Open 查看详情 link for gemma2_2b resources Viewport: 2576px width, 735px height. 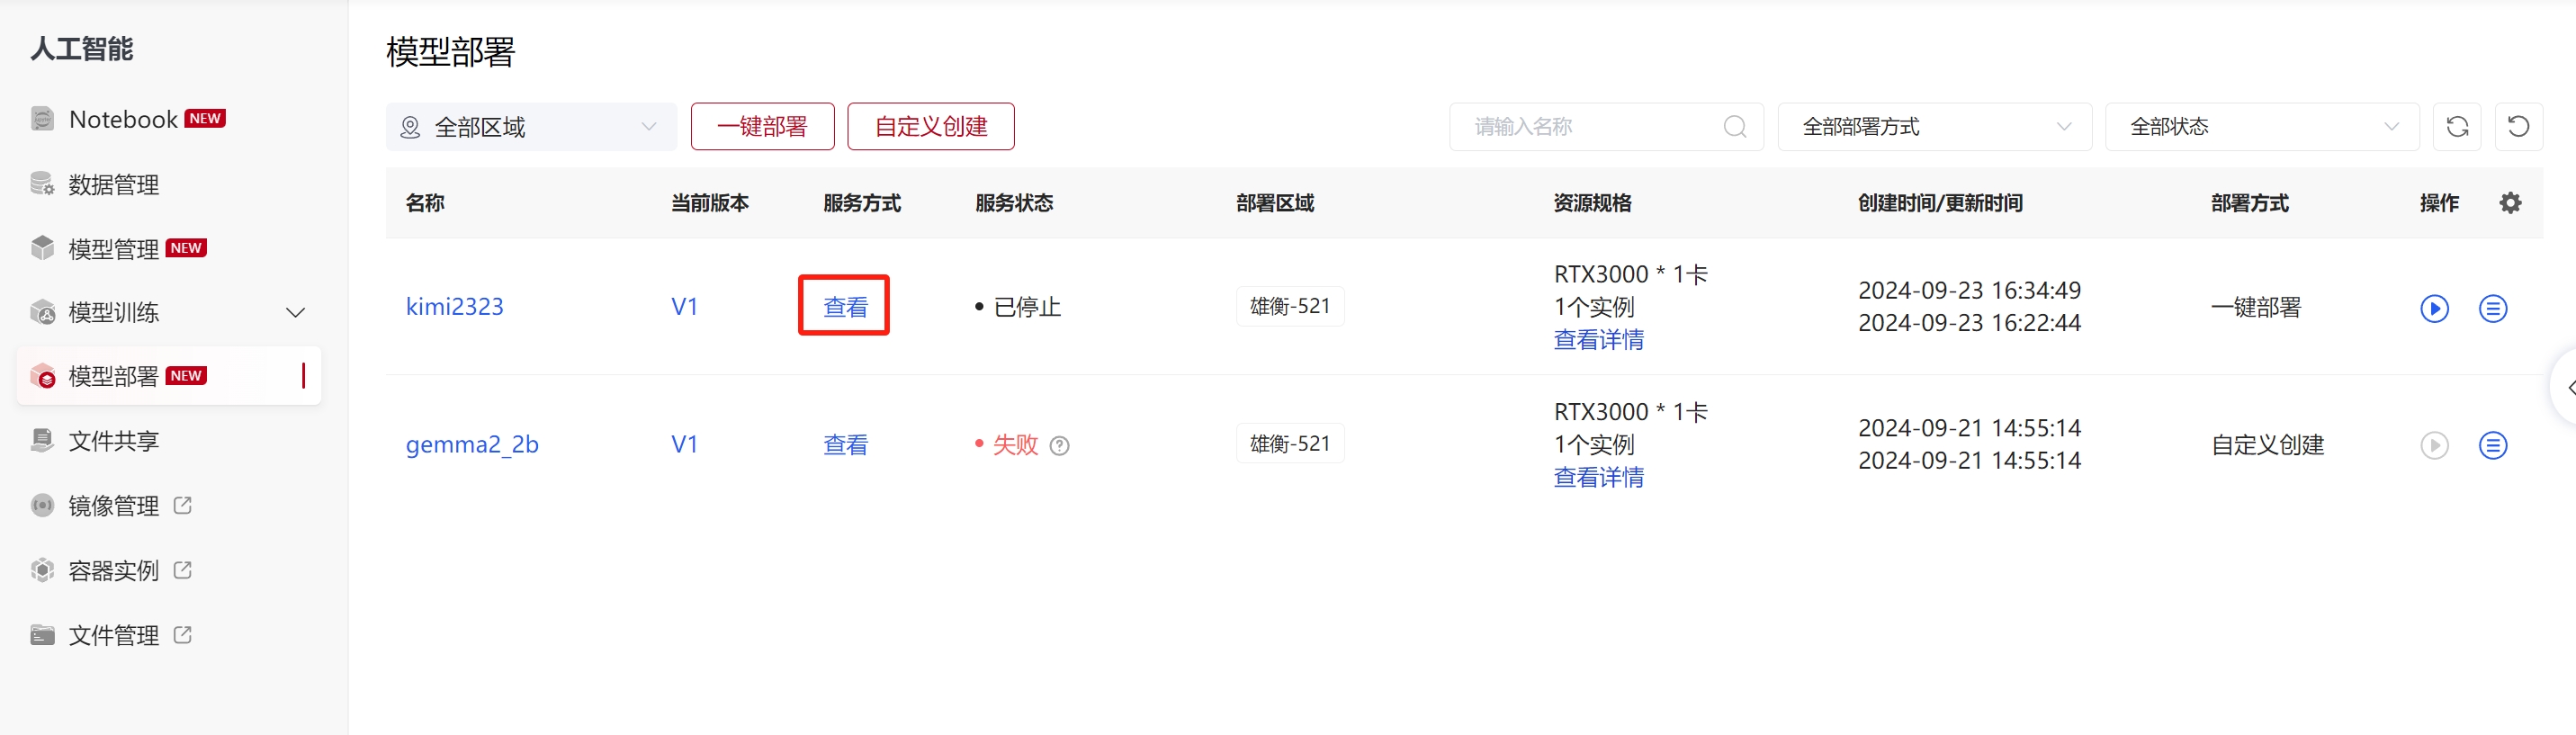click(1598, 478)
